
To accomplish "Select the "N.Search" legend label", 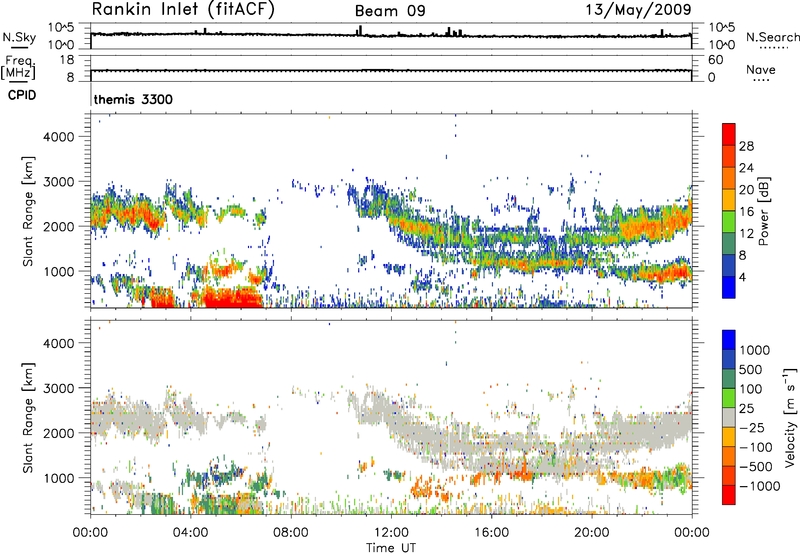I will pos(772,37).
